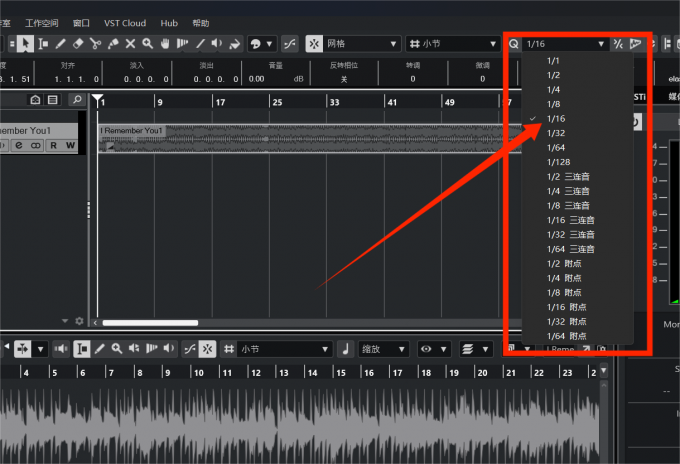Open the track list settings gear

79,321
